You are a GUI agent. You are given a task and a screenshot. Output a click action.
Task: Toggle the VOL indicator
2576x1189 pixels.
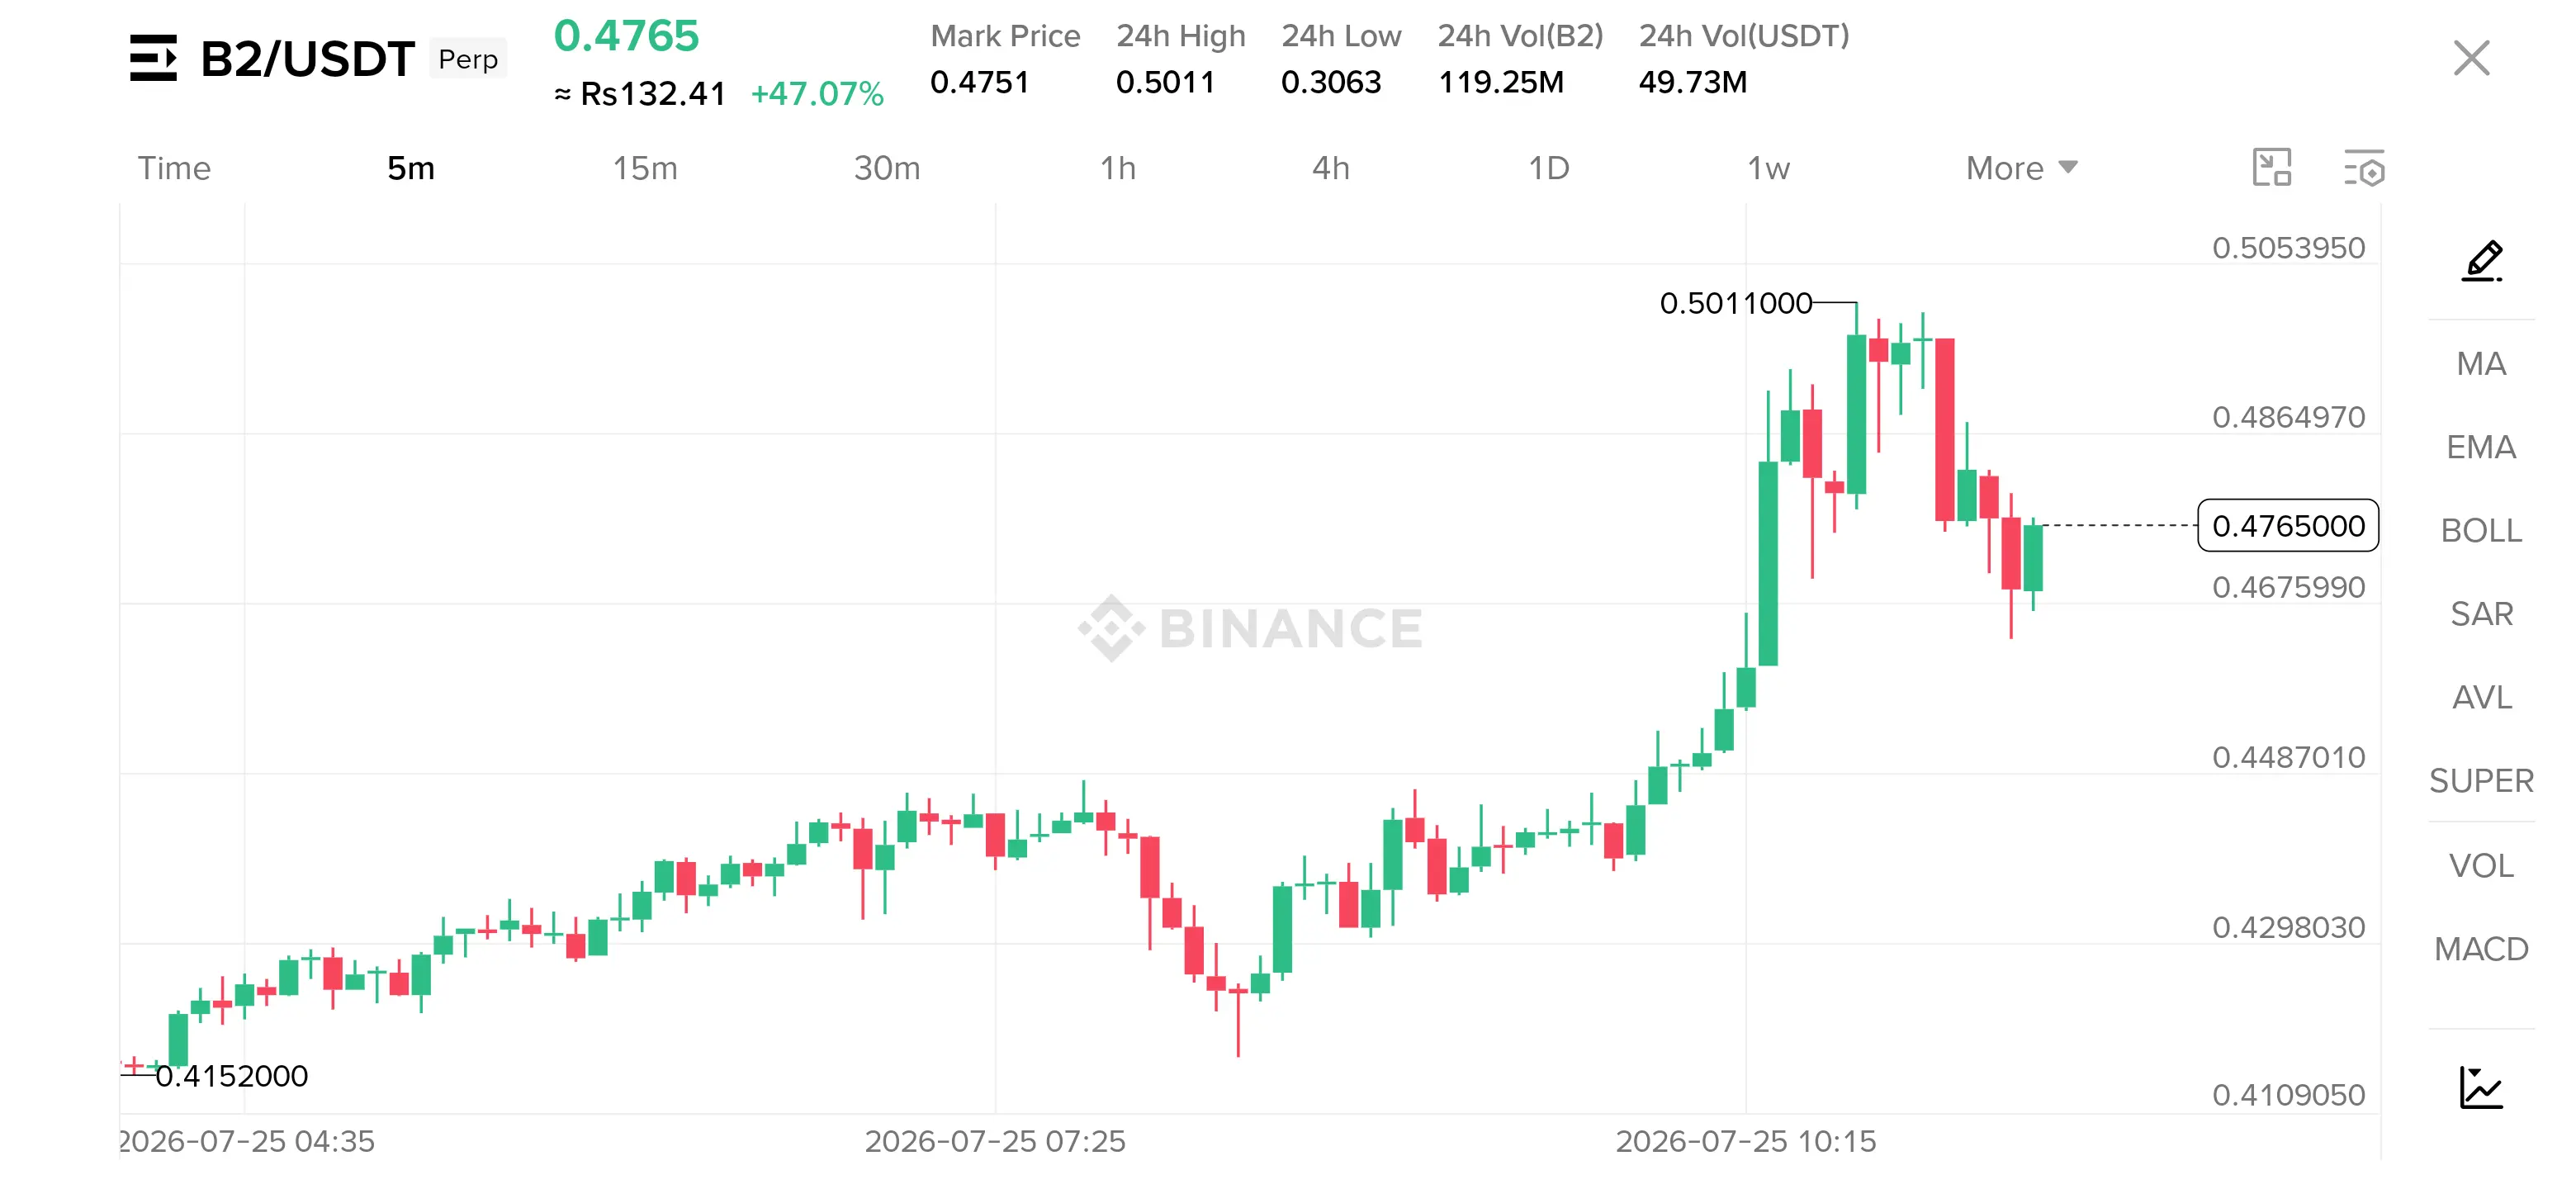2481,865
